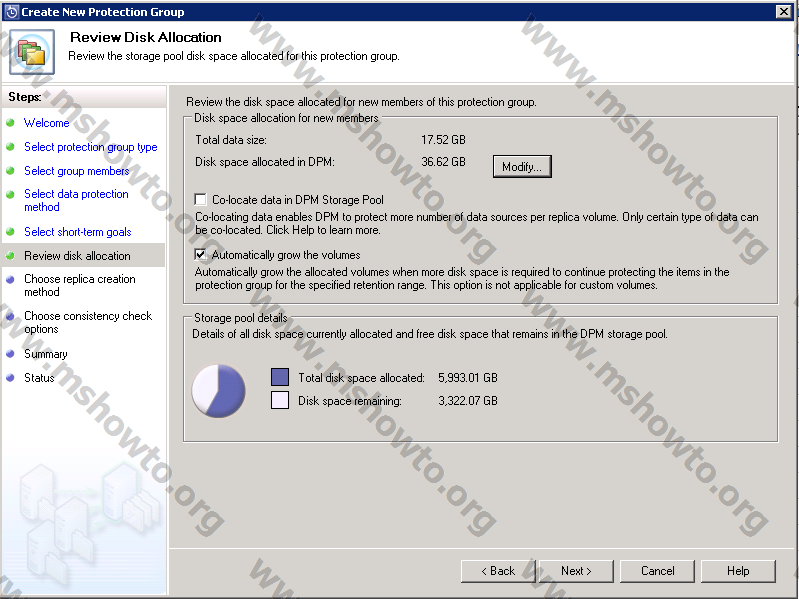
Task: Go back using the Back button
Action: click(498, 571)
